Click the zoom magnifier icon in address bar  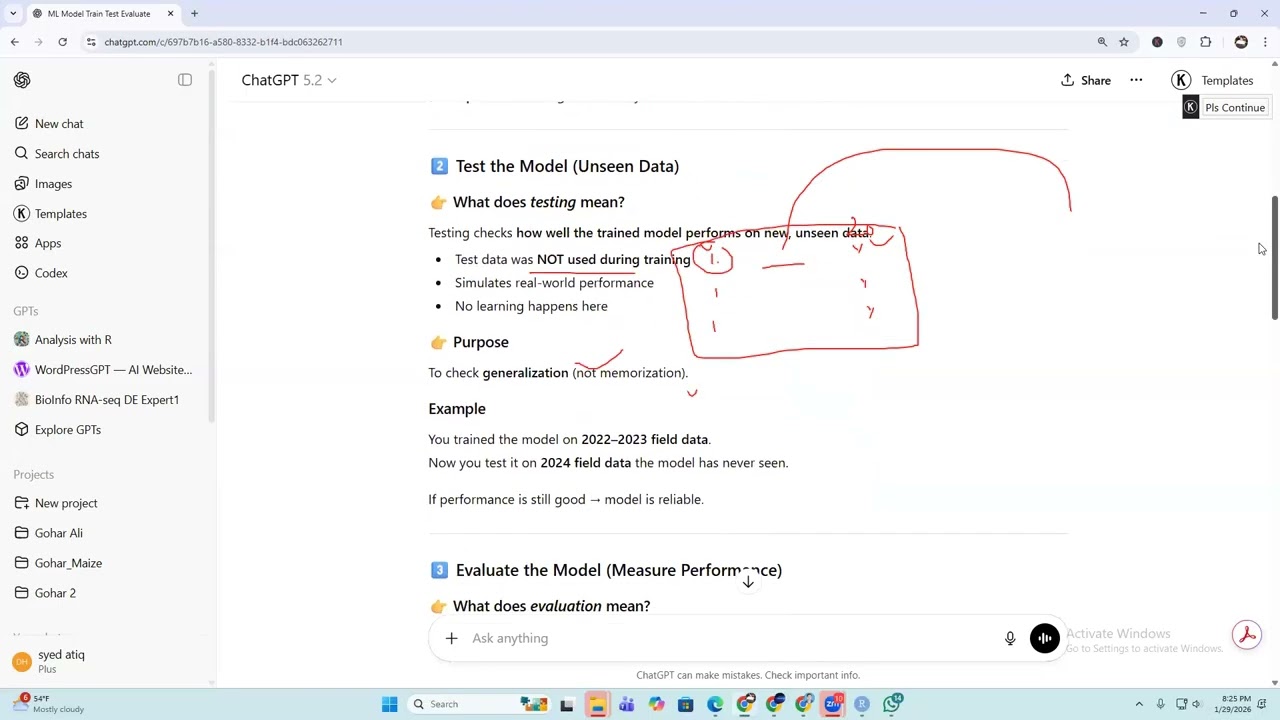(x=1102, y=42)
